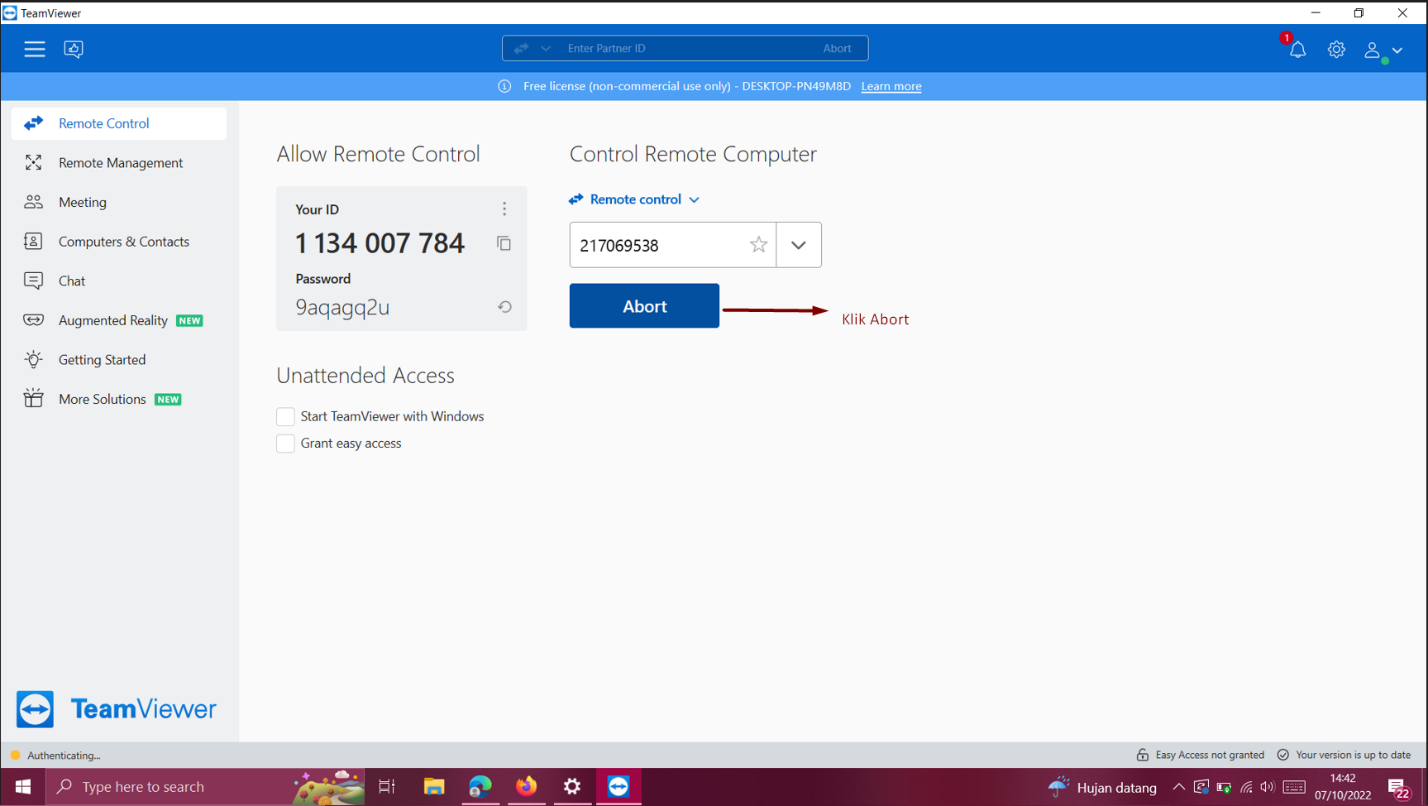
Task: Copy Your ID with the copy icon
Action: [504, 243]
